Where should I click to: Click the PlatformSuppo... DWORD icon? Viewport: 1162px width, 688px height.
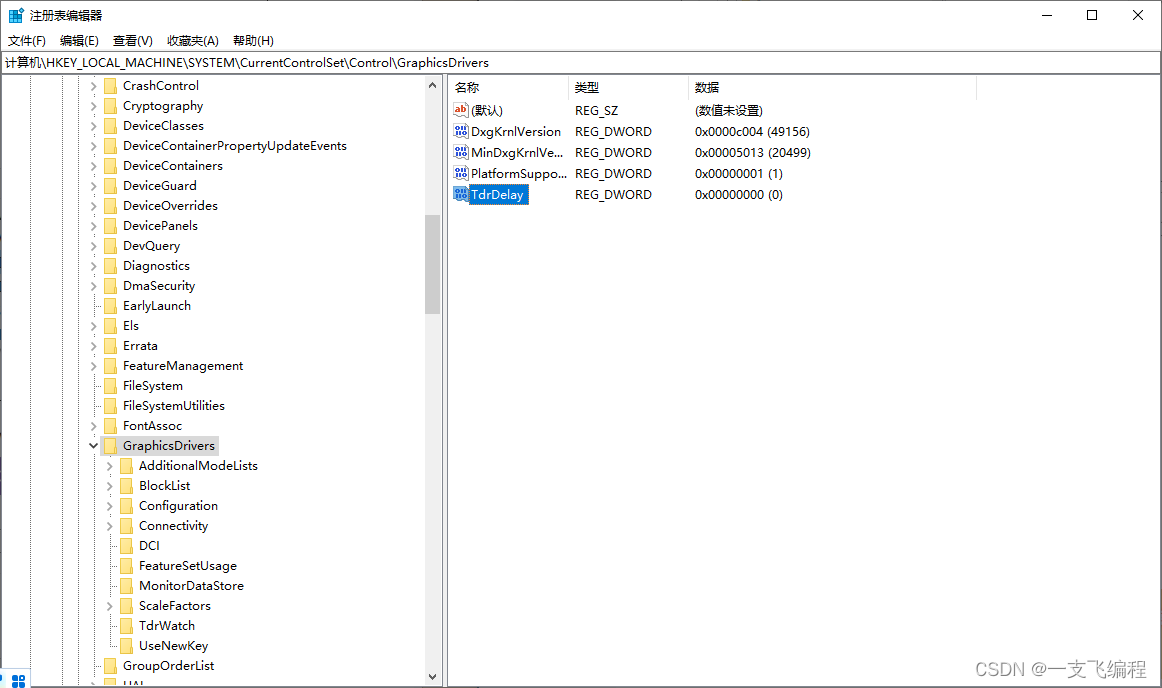pyautogui.click(x=461, y=173)
